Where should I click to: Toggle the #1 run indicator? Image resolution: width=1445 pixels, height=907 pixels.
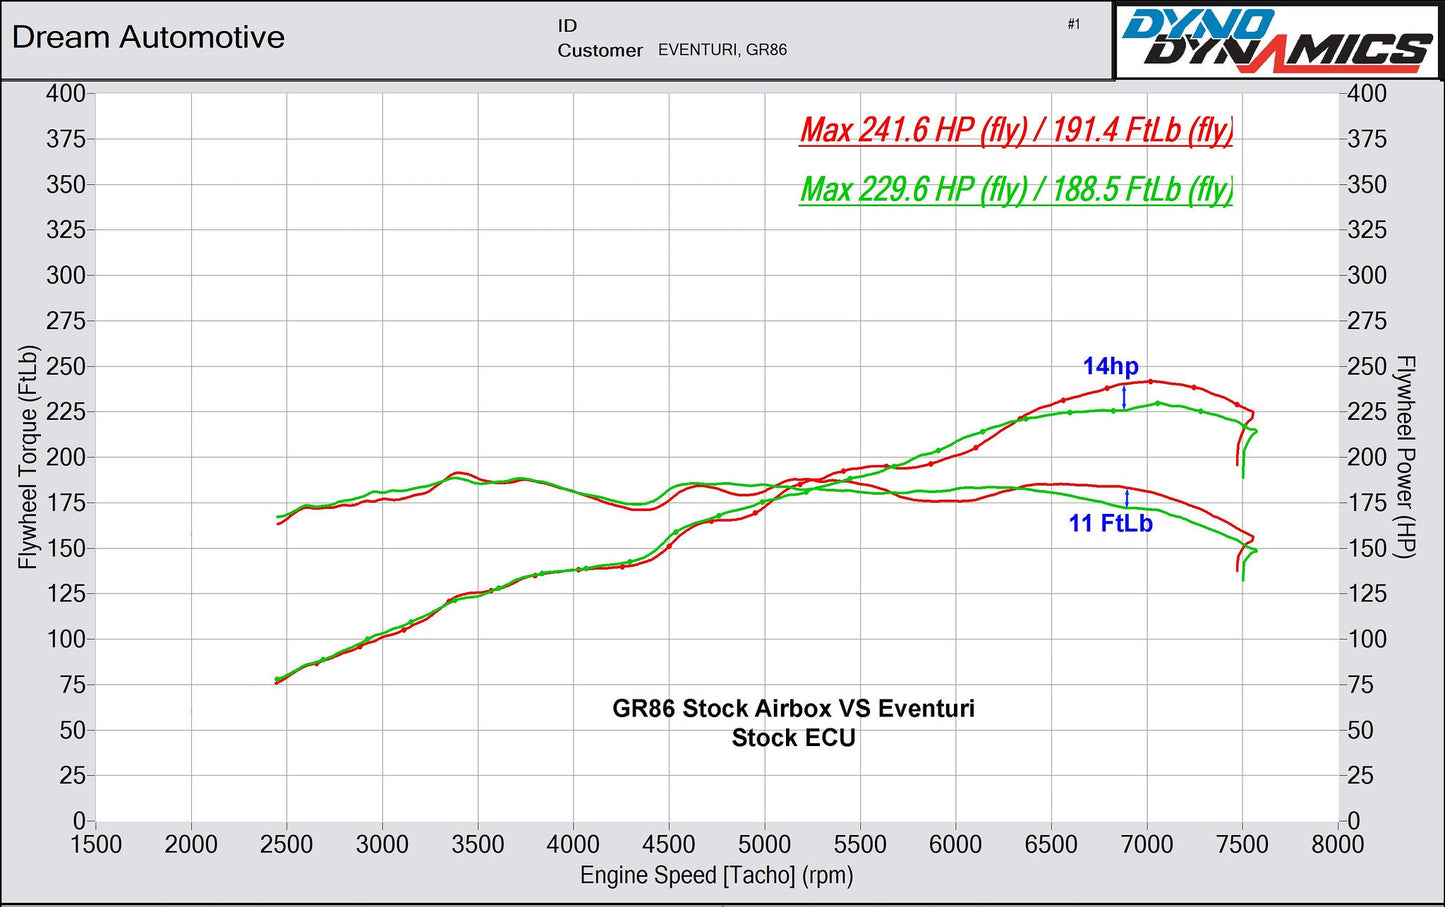pos(1074,24)
